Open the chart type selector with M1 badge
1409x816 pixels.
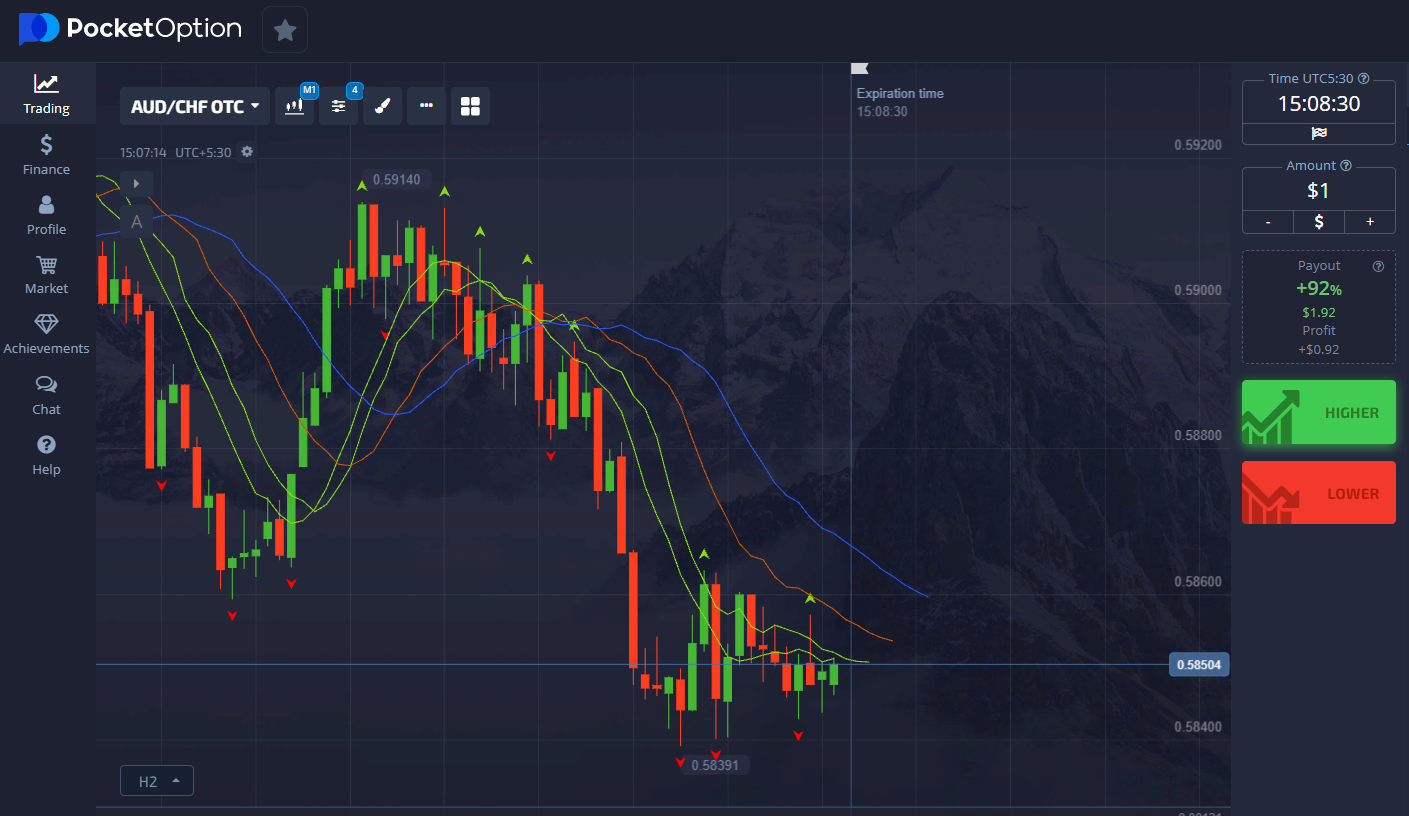[x=294, y=105]
